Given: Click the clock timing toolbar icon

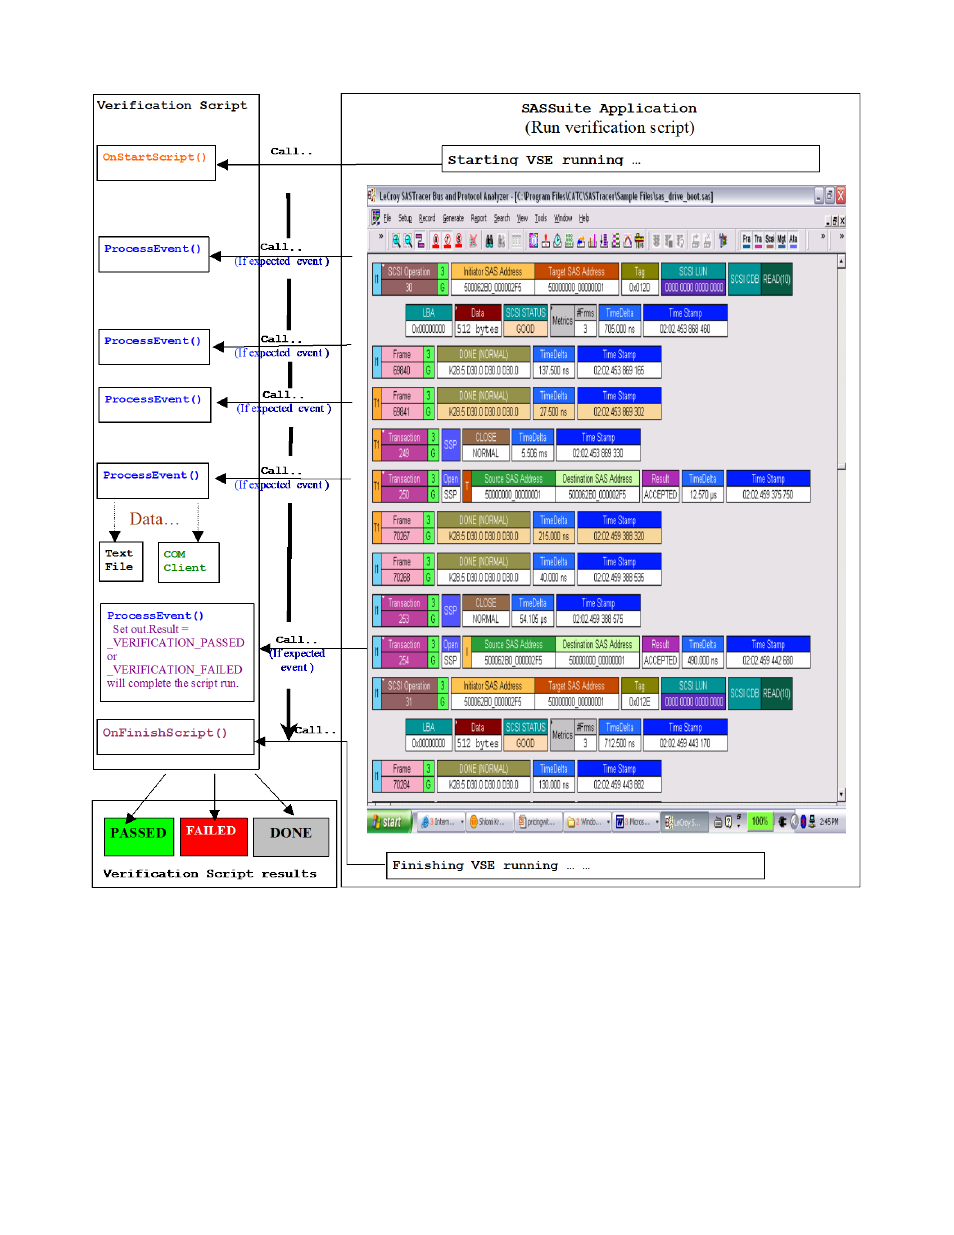Looking at the screenshot, I should (x=557, y=240).
